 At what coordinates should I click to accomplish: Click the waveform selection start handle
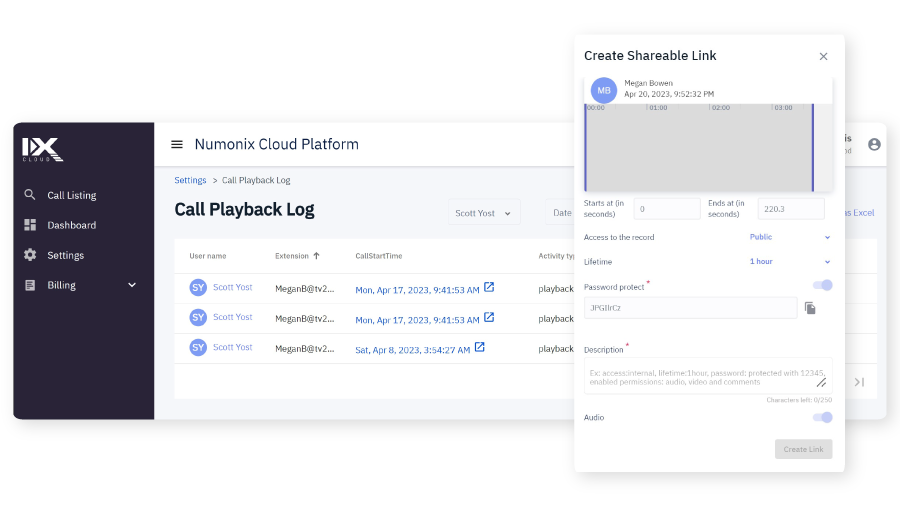click(x=585, y=148)
